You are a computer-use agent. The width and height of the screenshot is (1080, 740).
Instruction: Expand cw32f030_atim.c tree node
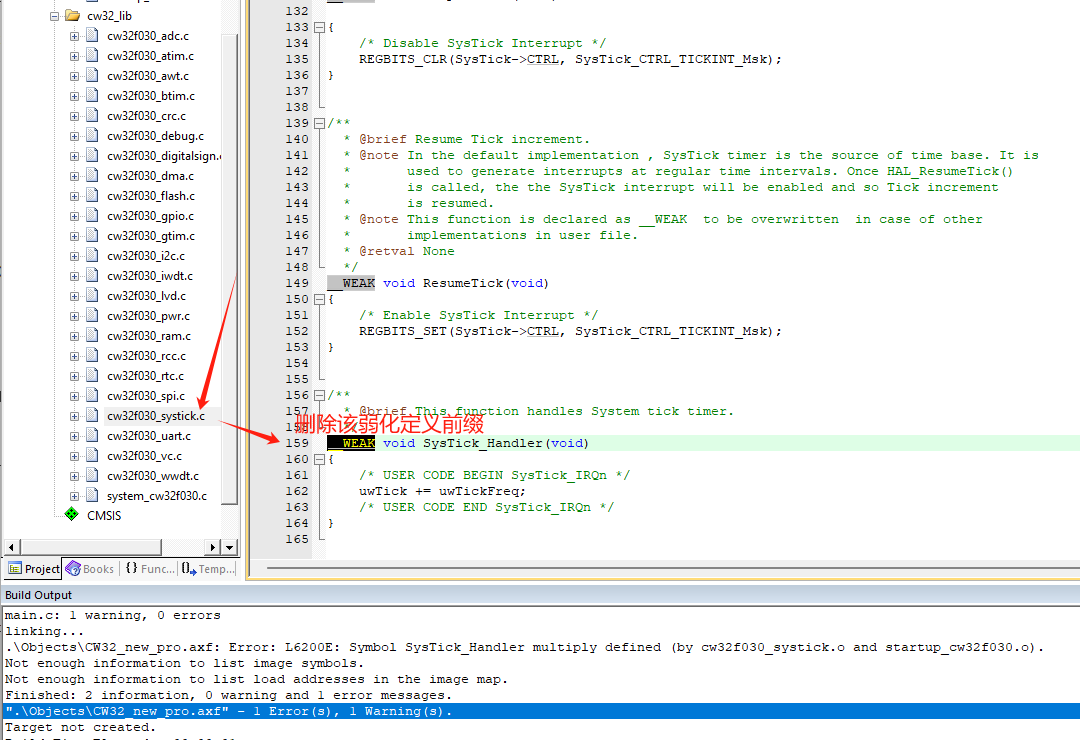pos(74,56)
